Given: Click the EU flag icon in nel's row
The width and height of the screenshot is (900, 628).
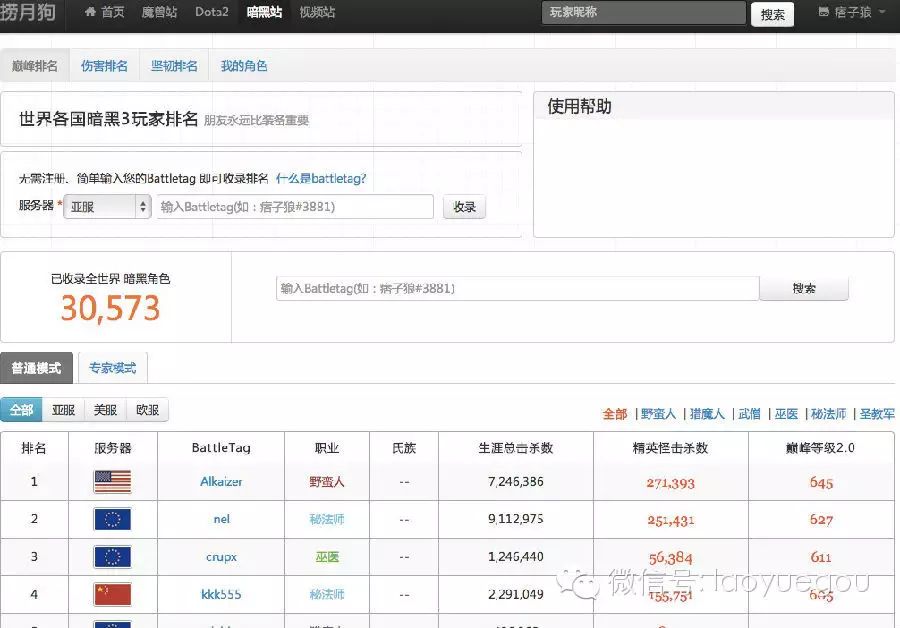Looking at the screenshot, I should [112, 519].
